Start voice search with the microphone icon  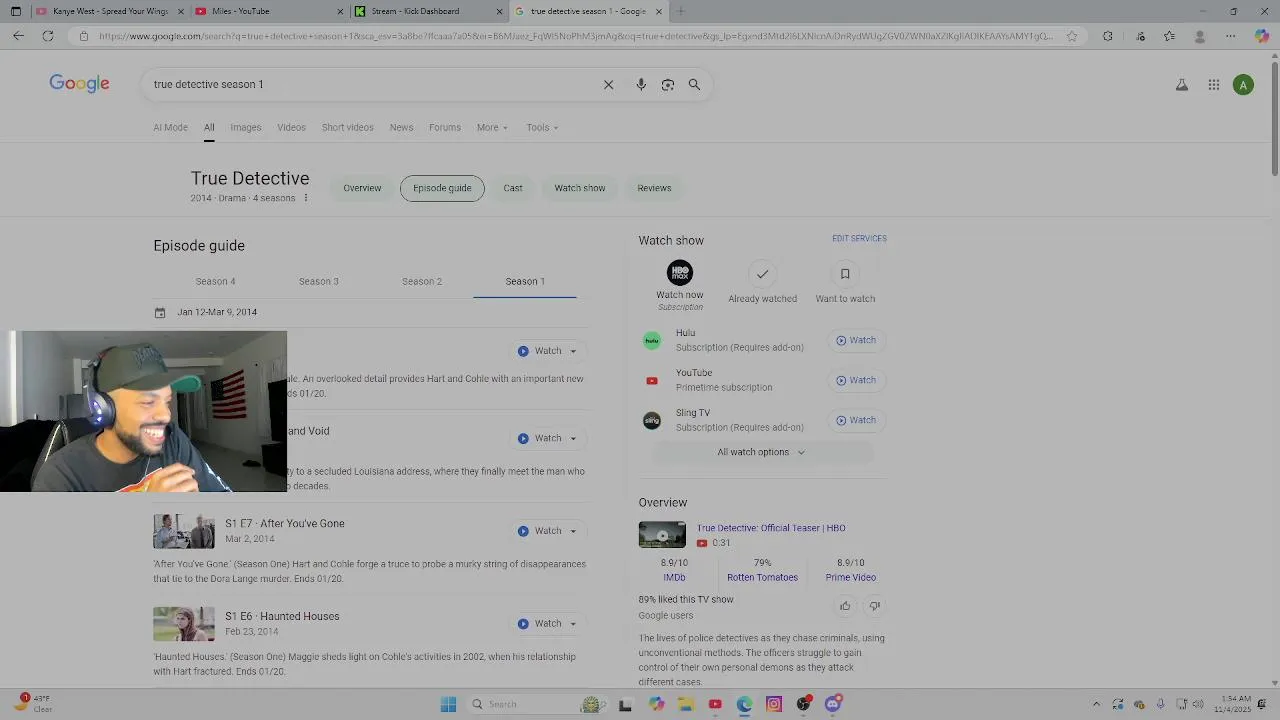[641, 85]
